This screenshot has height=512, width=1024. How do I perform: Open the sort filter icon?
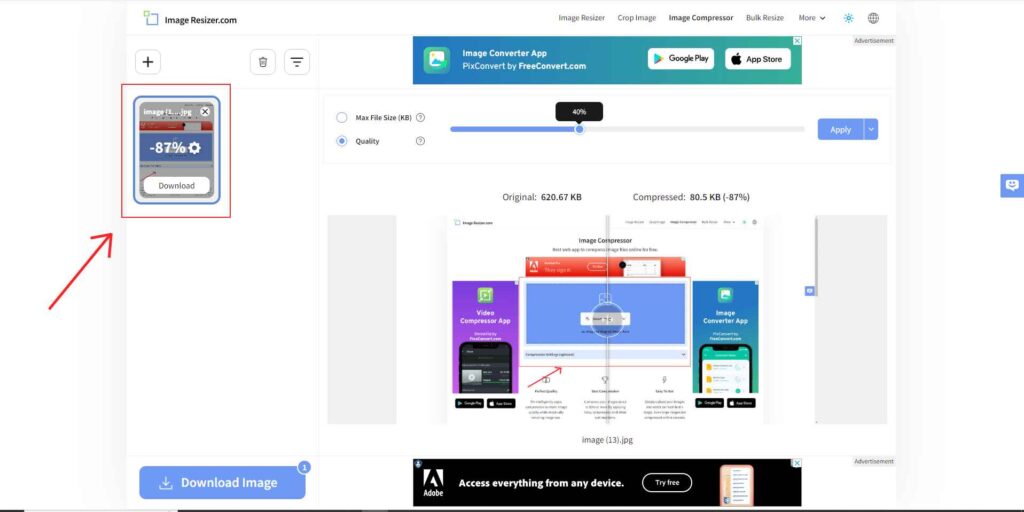pos(297,62)
